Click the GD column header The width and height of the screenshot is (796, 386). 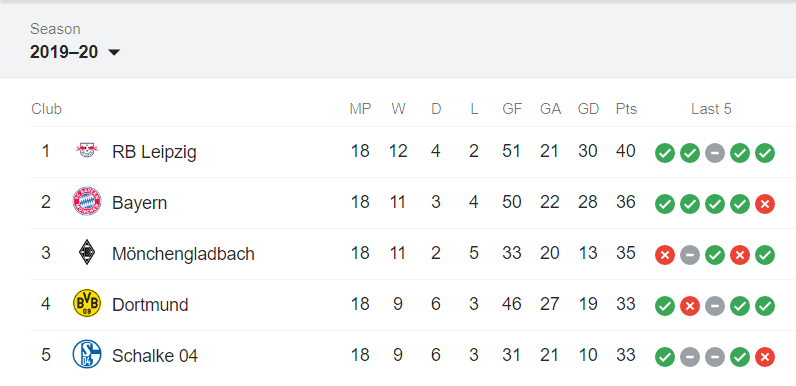pyautogui.click(x=588, y=109)
